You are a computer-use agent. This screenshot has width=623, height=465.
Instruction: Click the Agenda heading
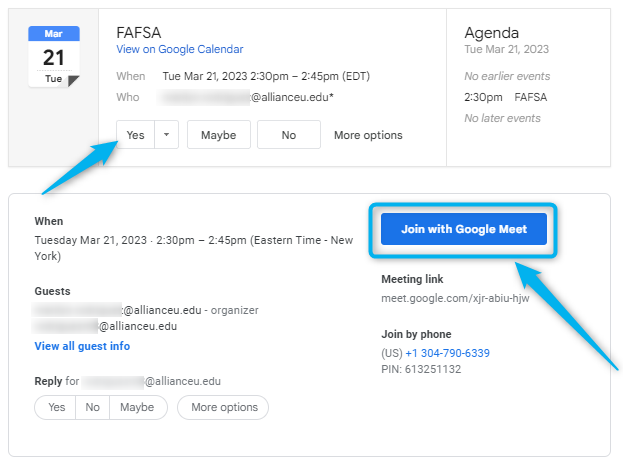(x=491, y=33)
